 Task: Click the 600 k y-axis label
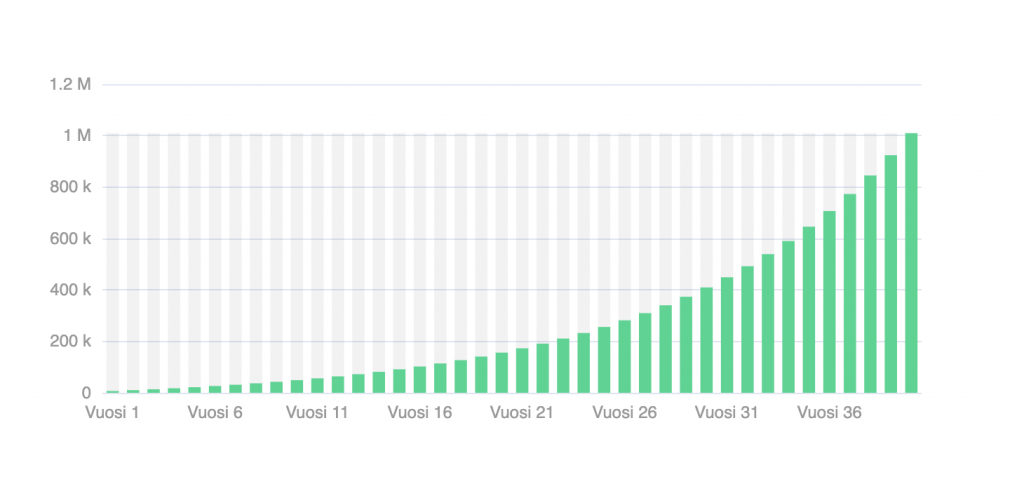pos(71,239)
